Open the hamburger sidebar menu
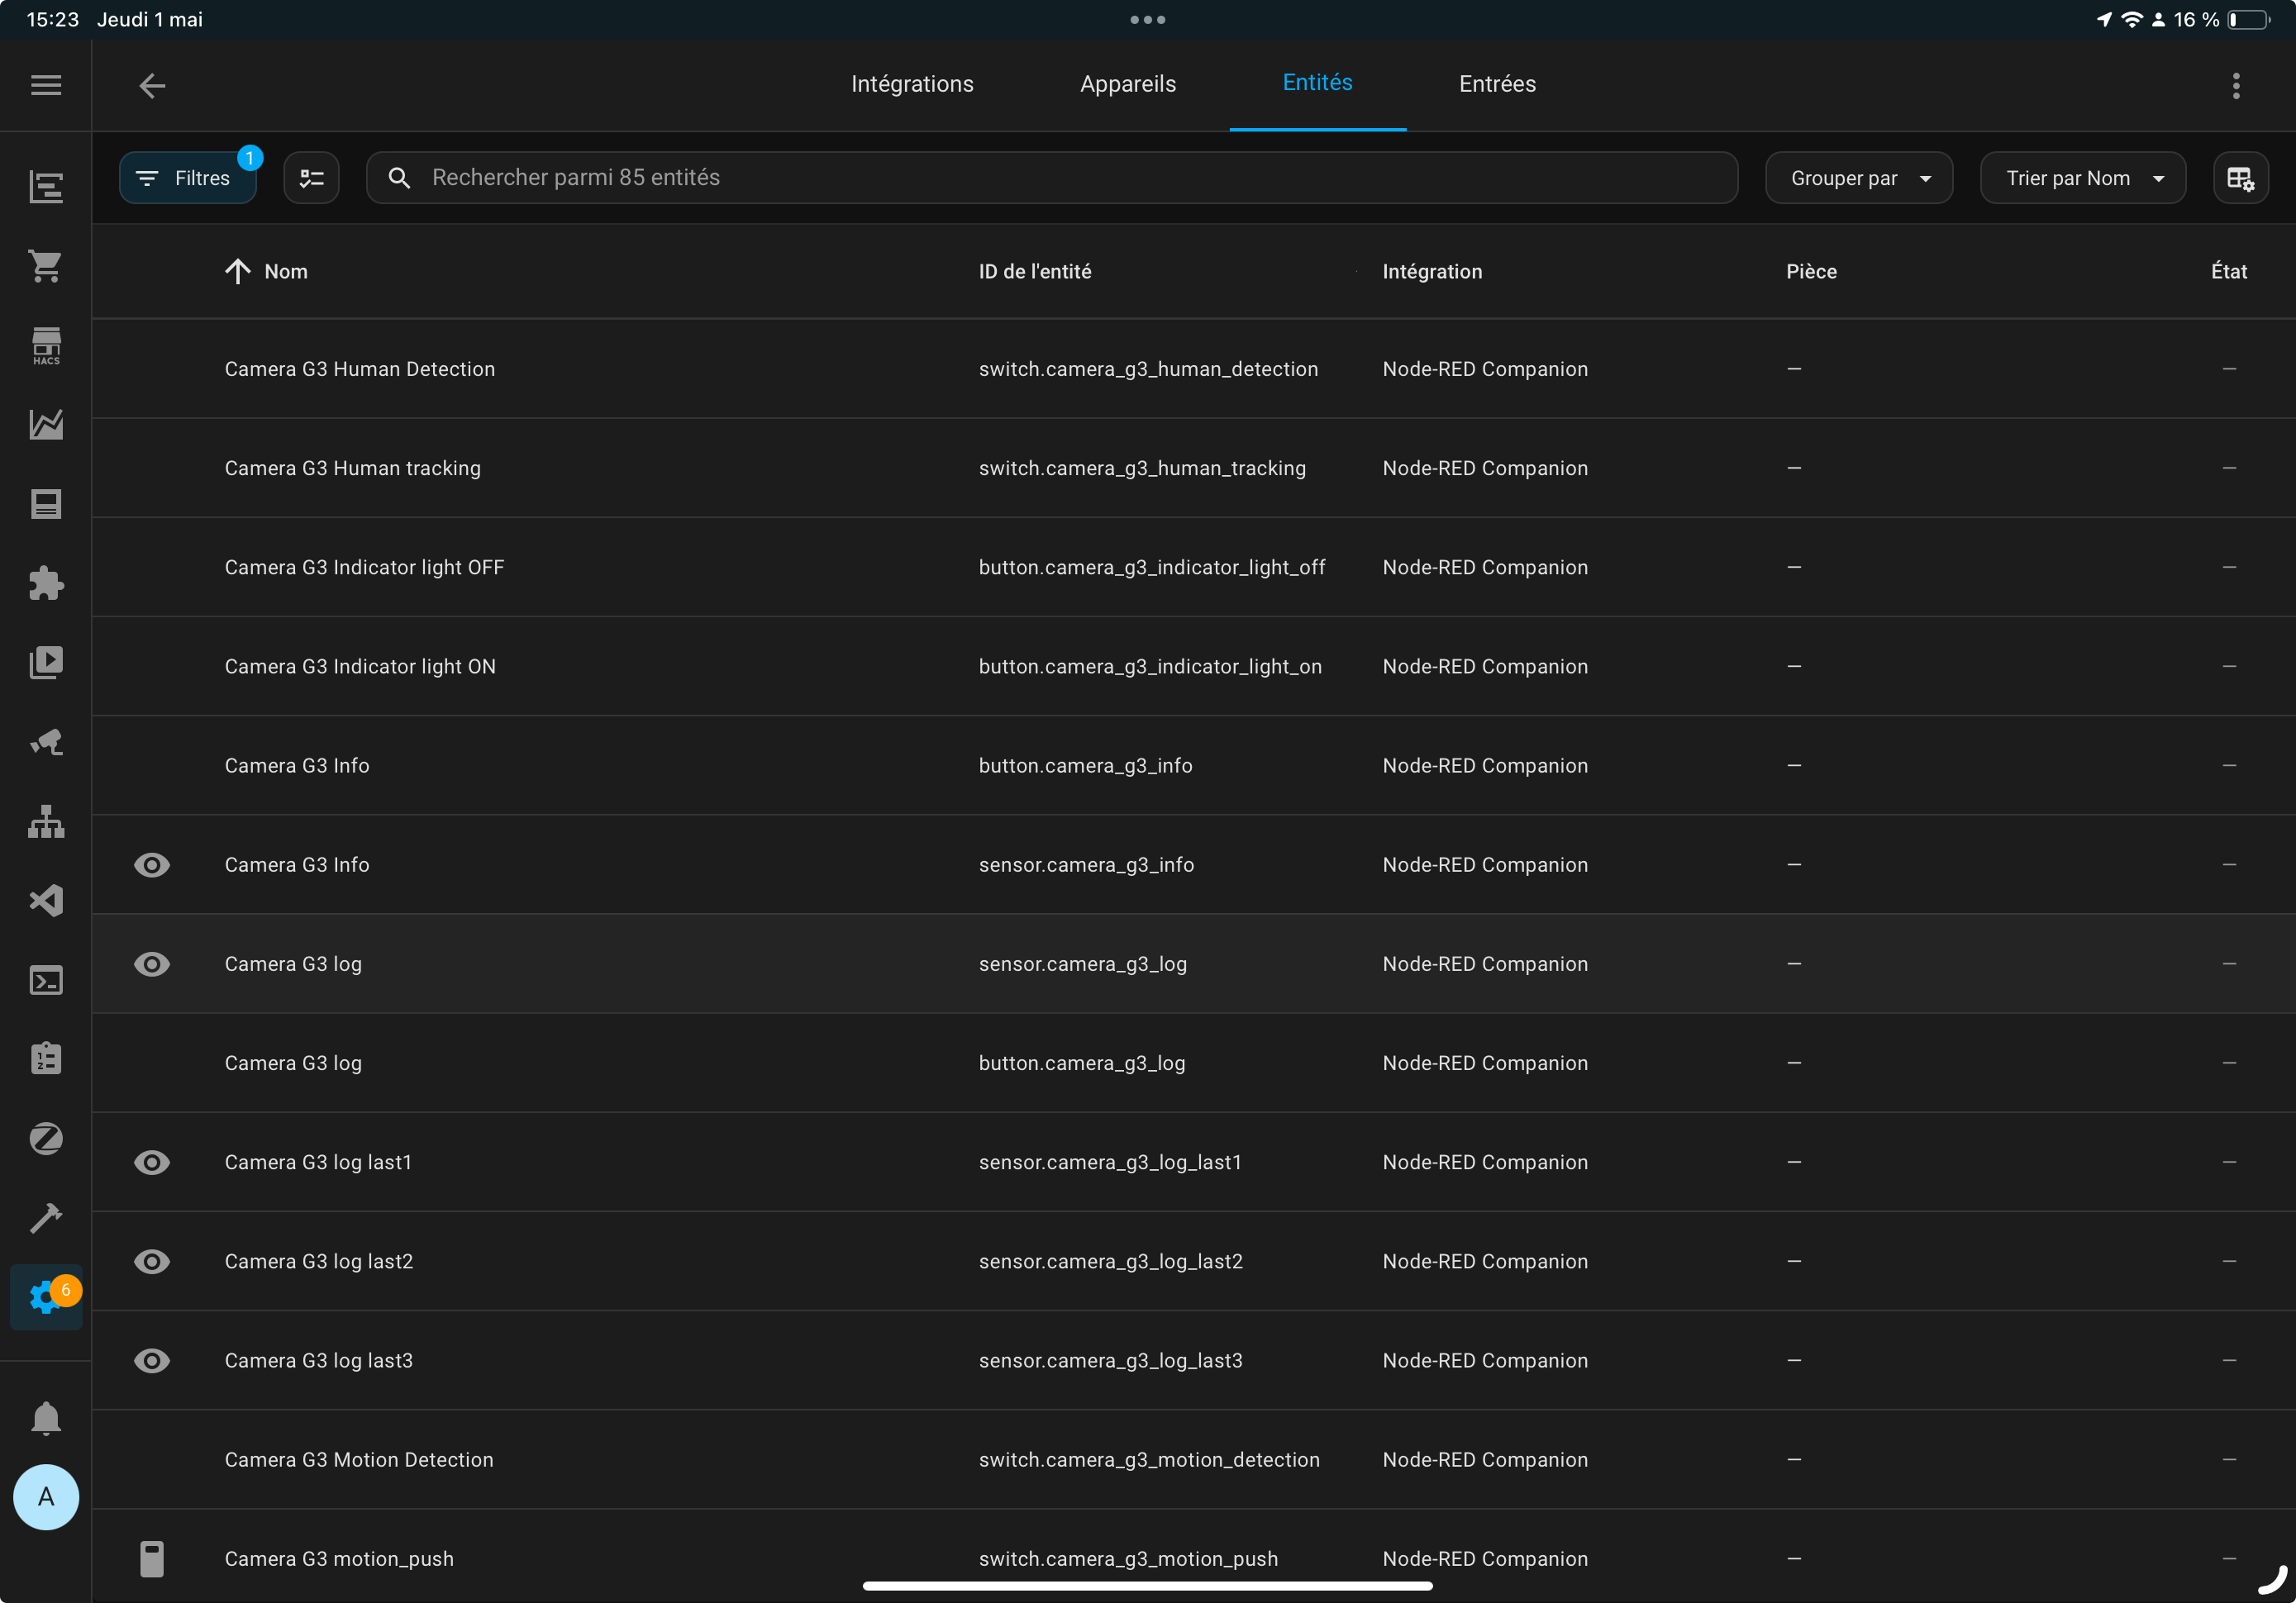Screen dimensions: 2296x1603 tap(46, 85)
